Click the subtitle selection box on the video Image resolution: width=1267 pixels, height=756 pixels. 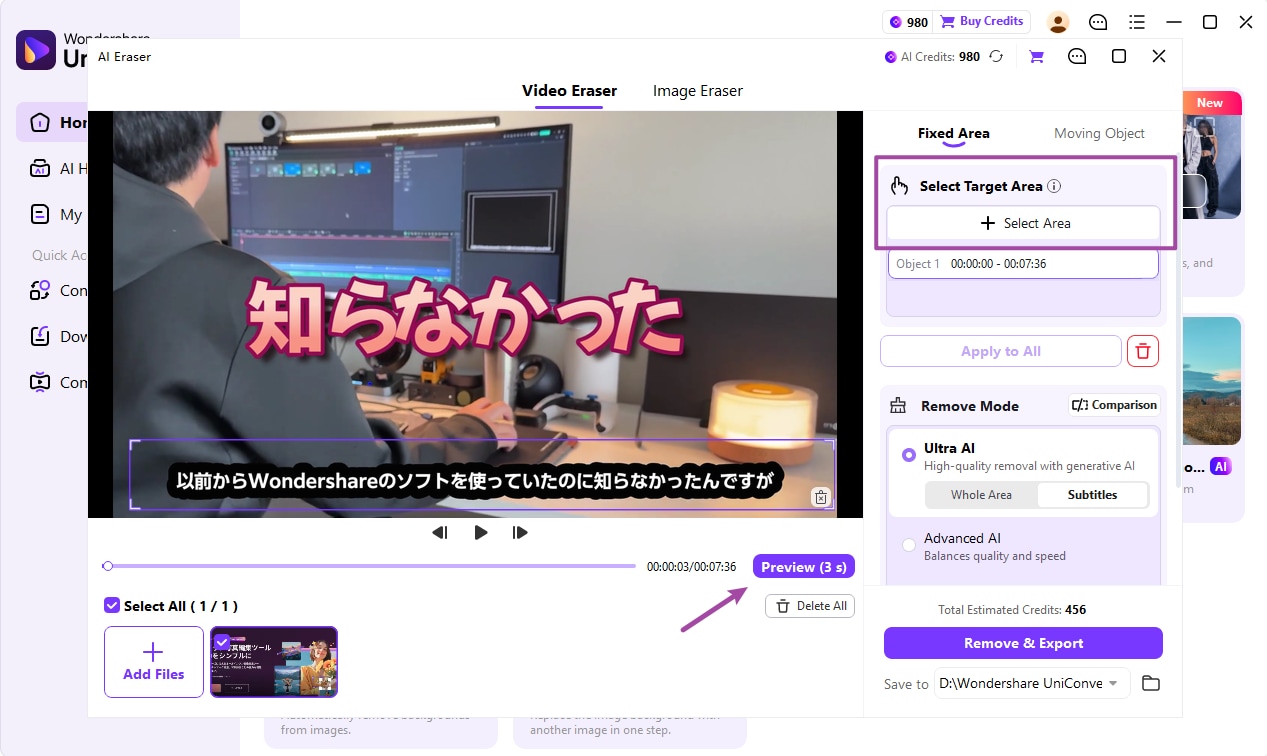coord(481,475)
